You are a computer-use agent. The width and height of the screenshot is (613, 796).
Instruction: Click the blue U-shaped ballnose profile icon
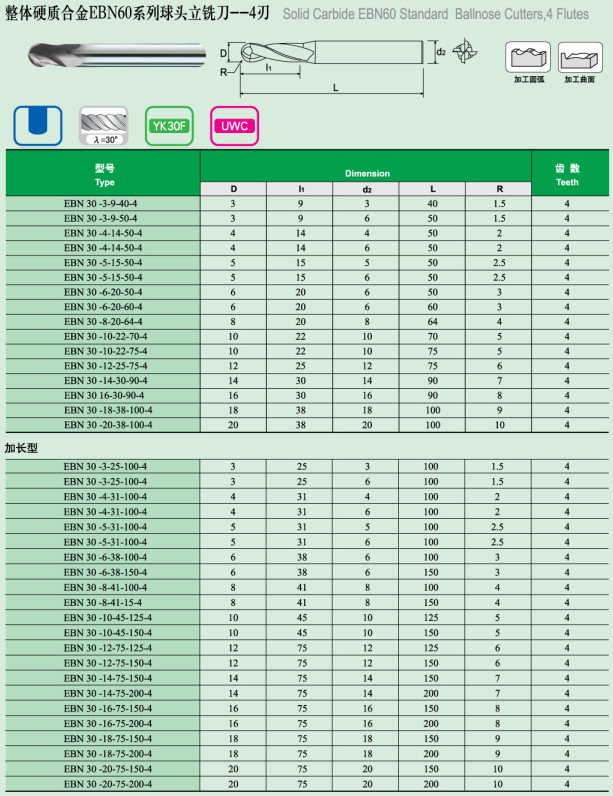coord(38,125)
